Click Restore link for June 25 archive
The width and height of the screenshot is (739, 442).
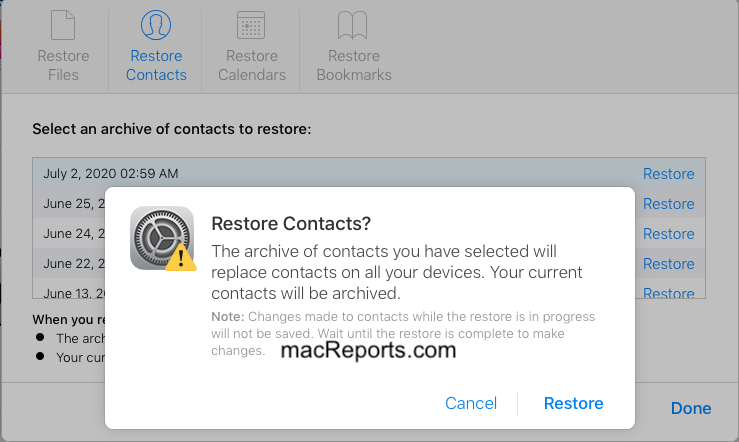tap(668, 204)
